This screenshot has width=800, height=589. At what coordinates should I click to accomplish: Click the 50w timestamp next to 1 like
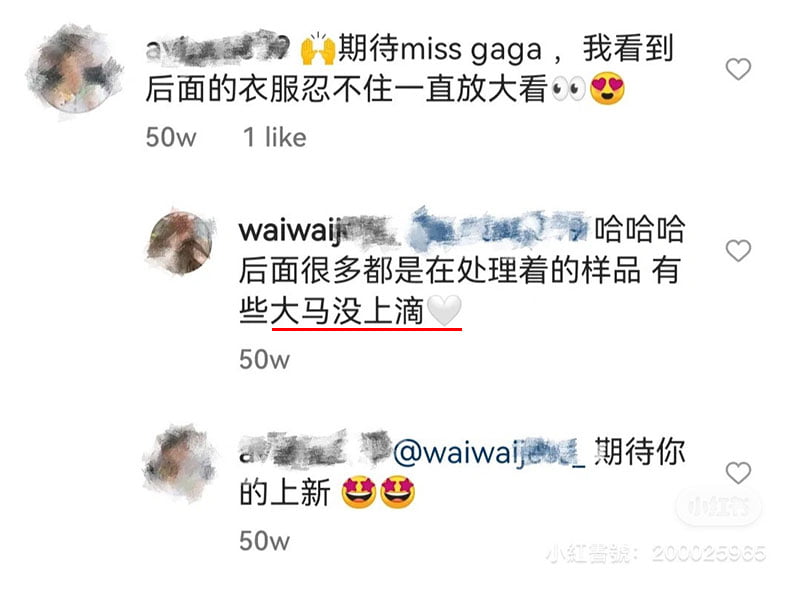171,137
